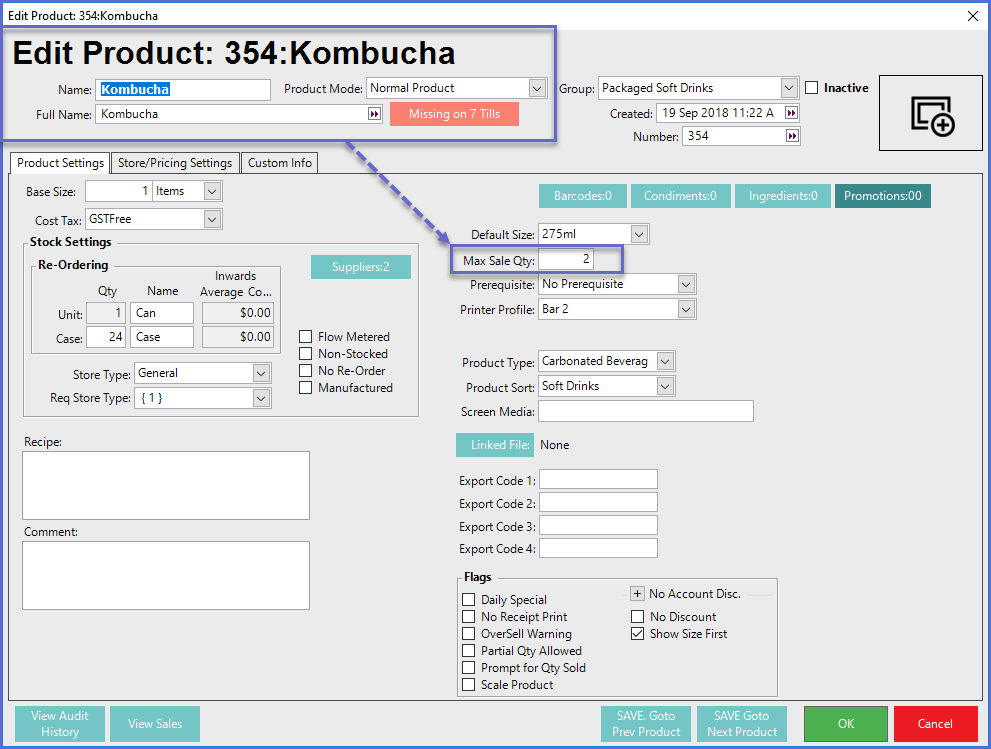Image resolution: width=991 pixels, height=749 pixels.
Task: Click the Max Sale Qty input field
Action: coord(567,260)
